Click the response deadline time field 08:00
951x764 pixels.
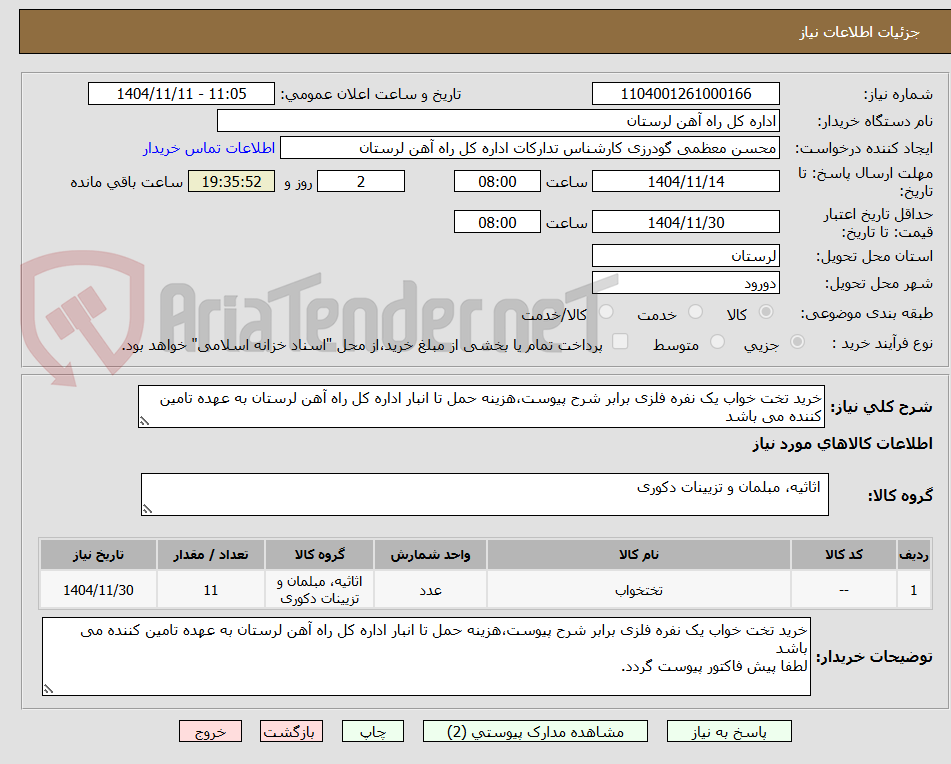497,181
